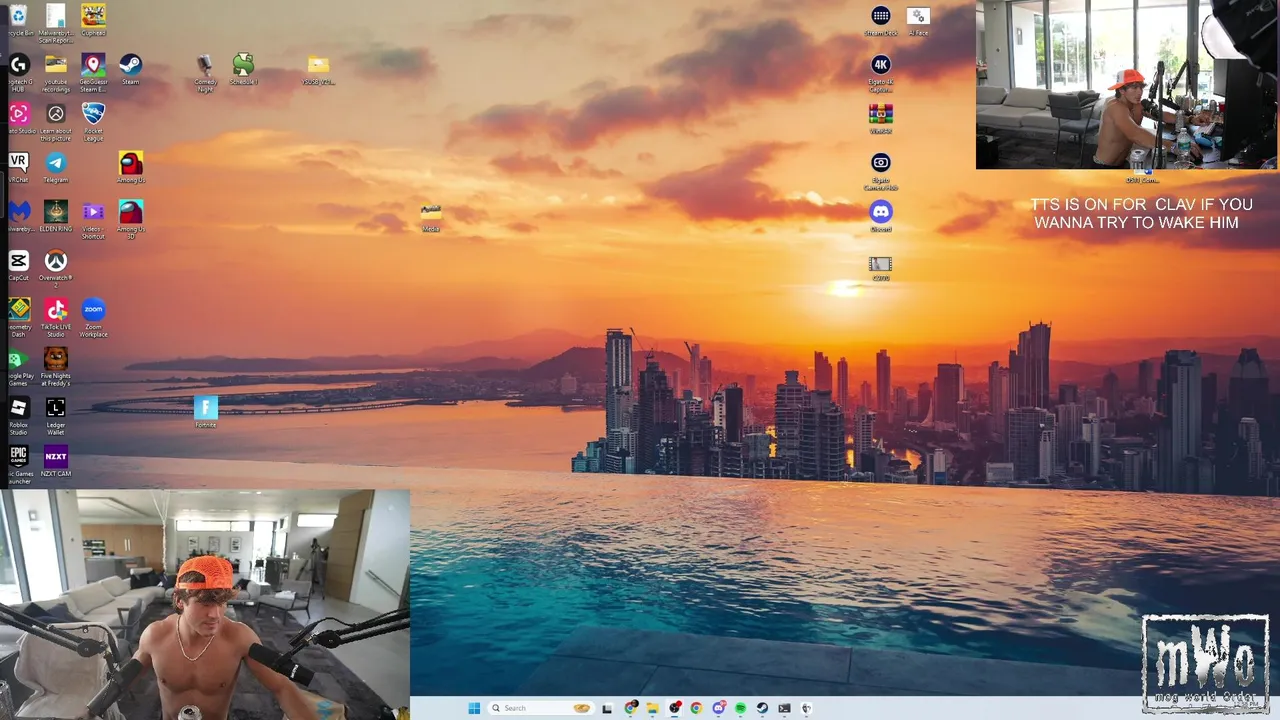Open Logitech G HUB shortcut

click(18, 72)
